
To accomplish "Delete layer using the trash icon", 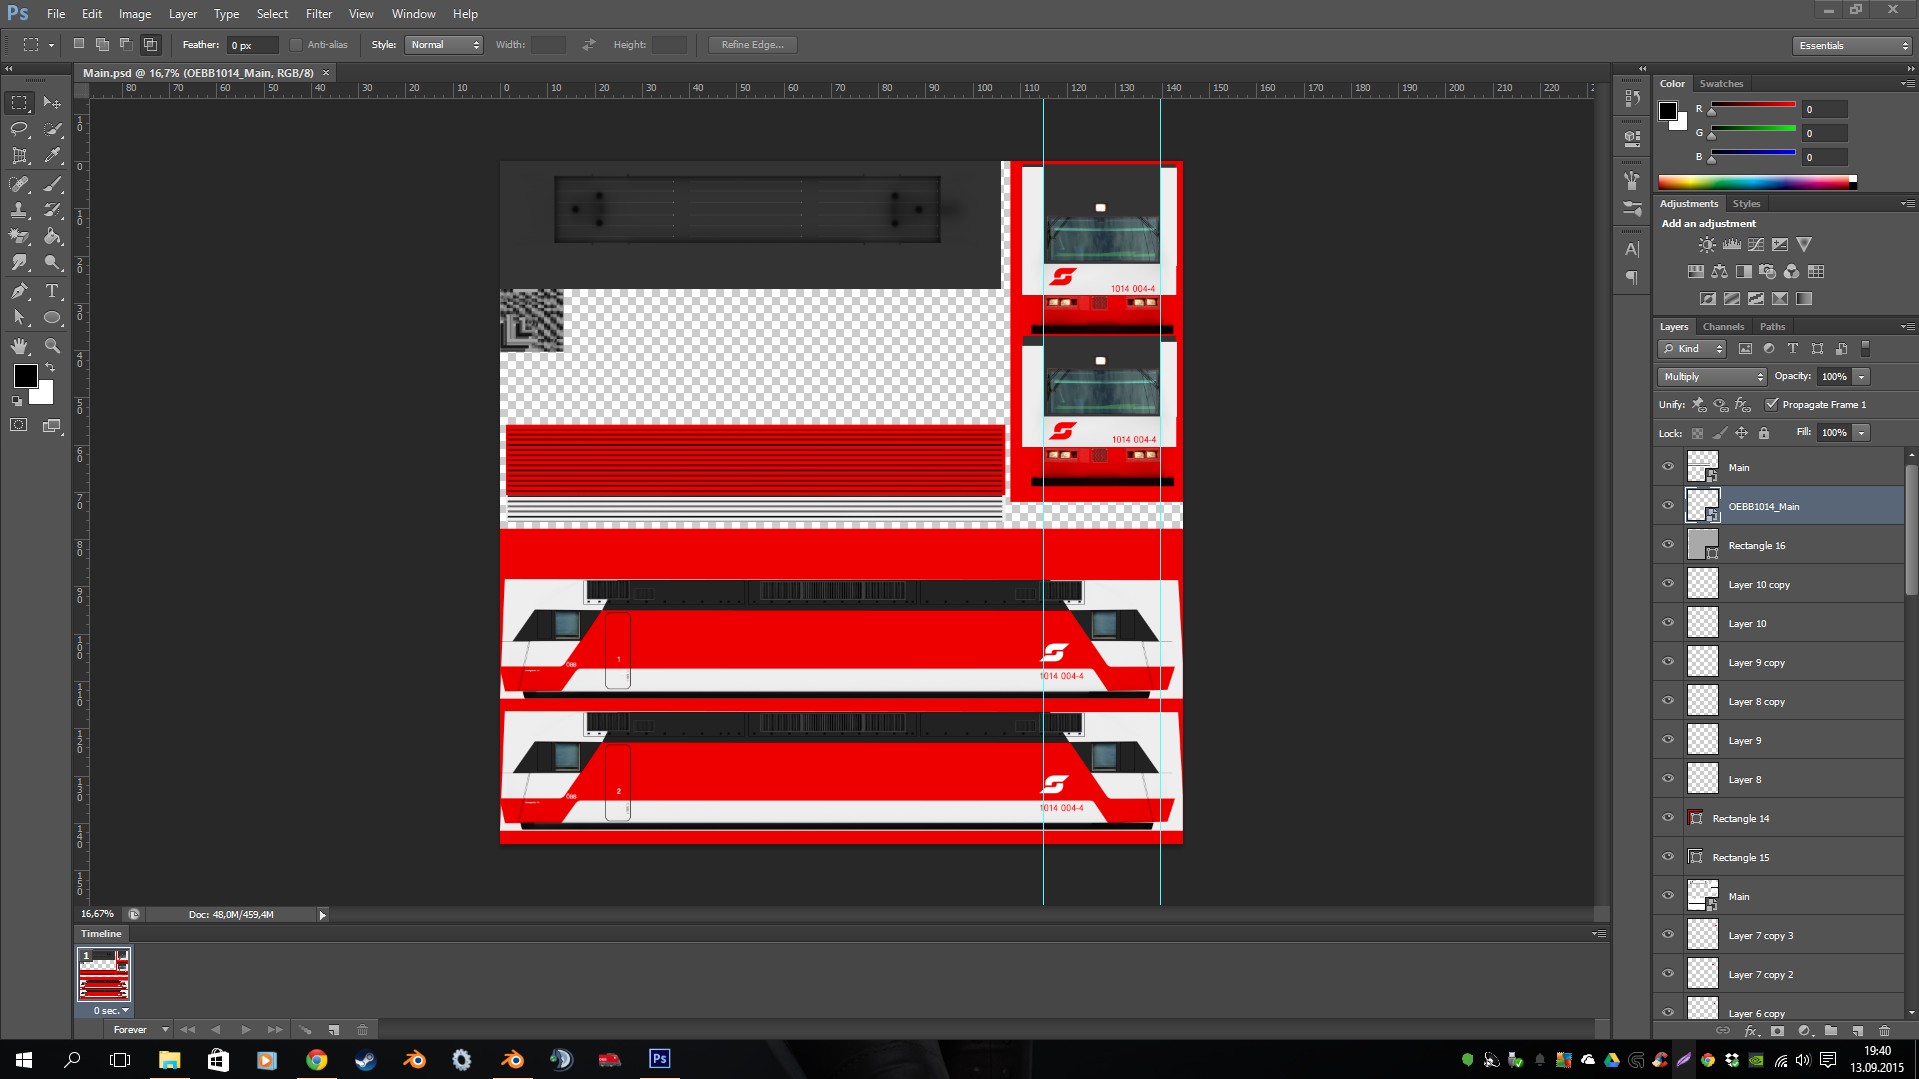I will pyautogui.click(x=1884, y=1030).
